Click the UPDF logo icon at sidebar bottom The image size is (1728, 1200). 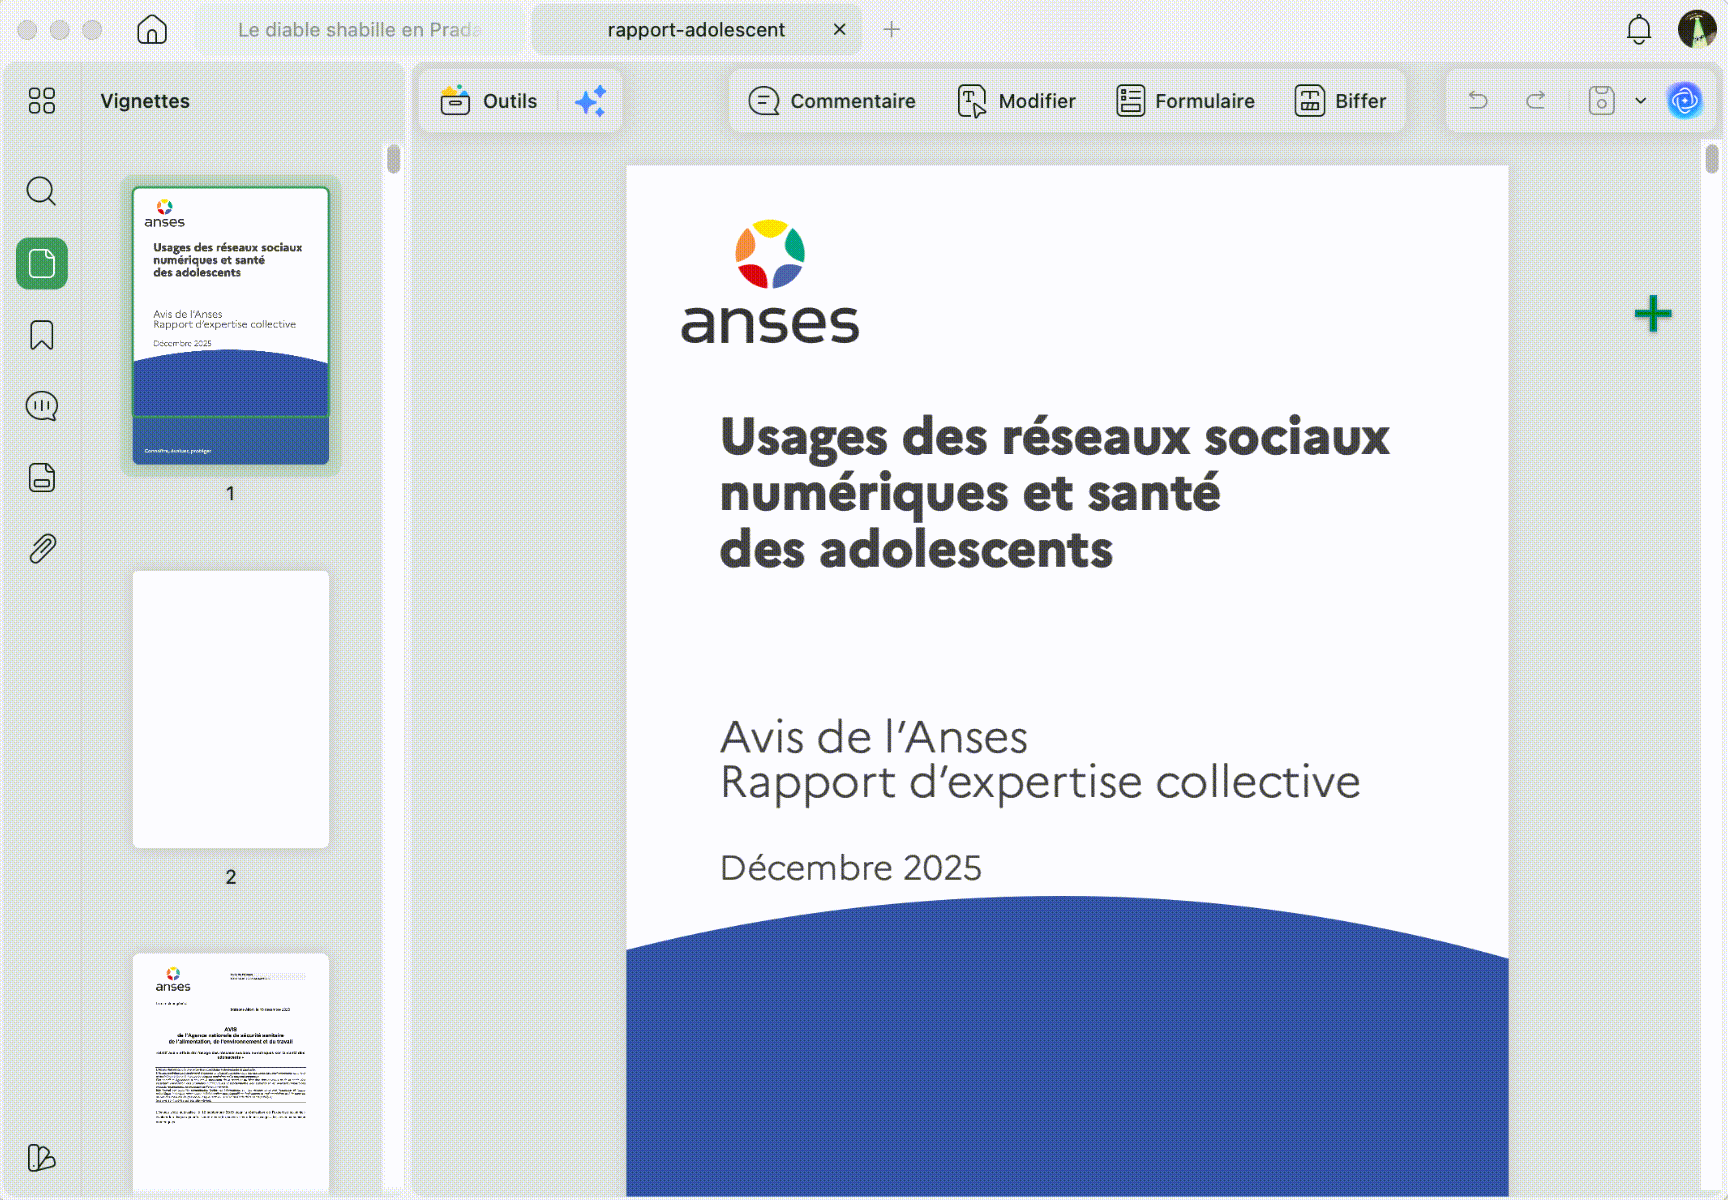tap(42, 1158)
